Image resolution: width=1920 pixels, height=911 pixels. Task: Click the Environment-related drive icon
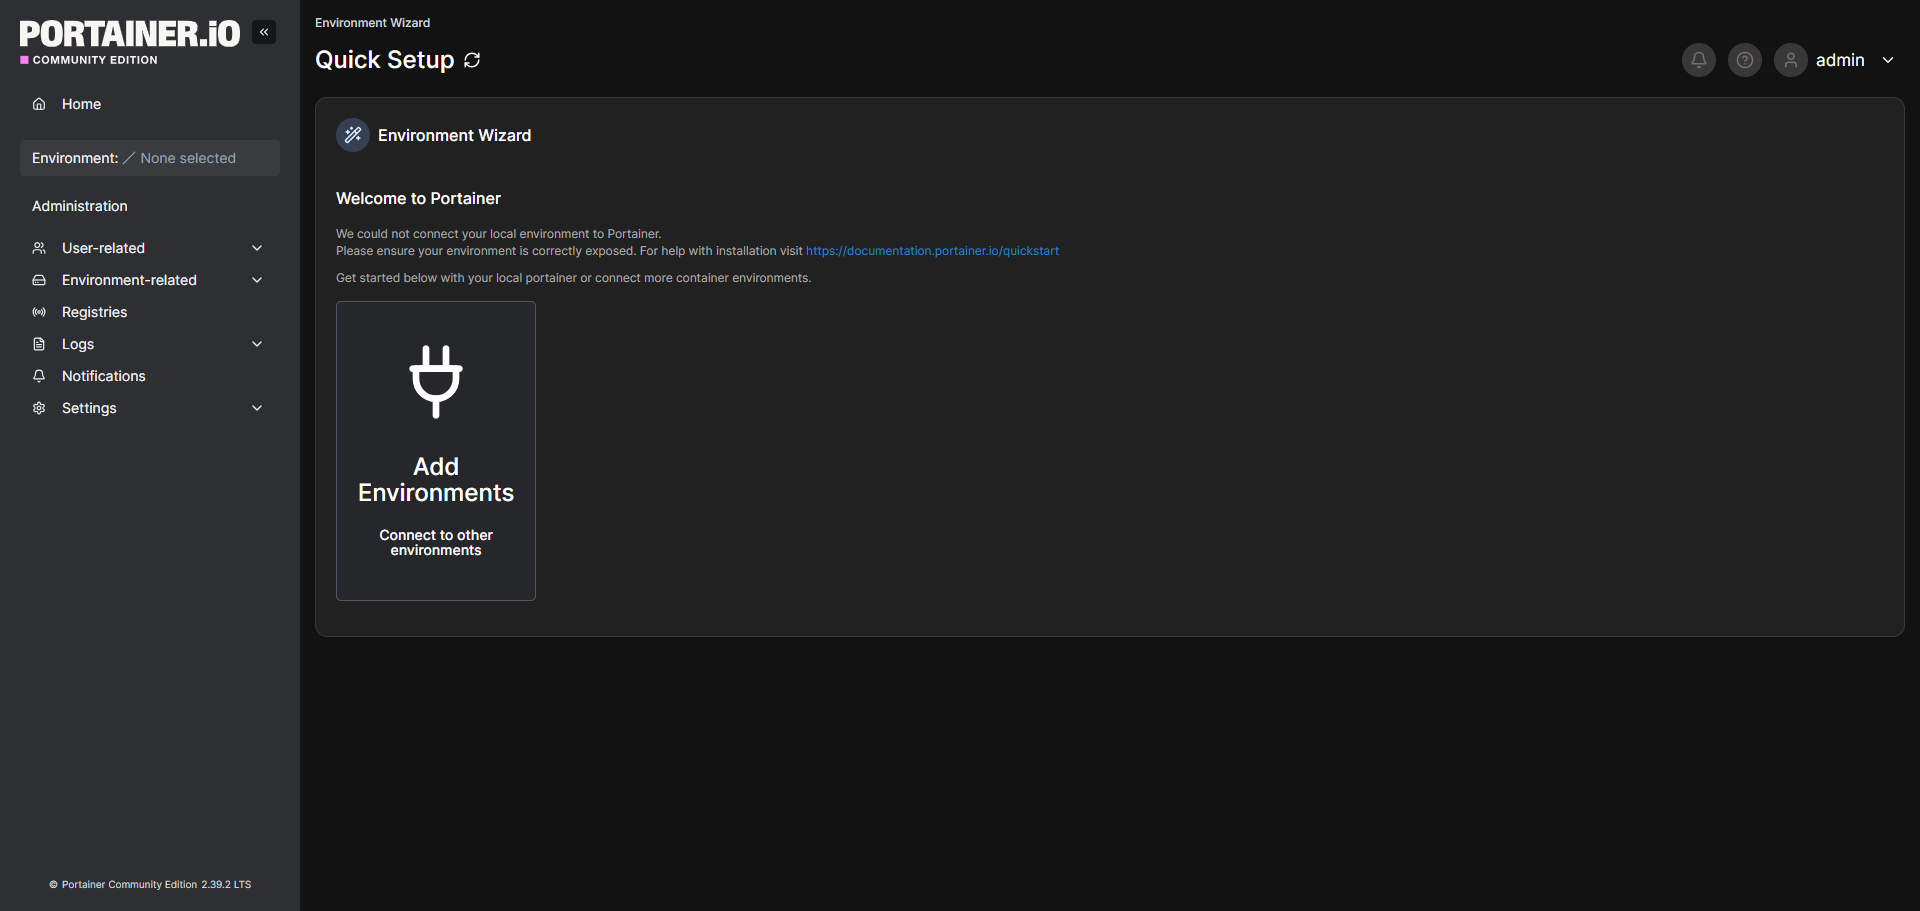39,280
